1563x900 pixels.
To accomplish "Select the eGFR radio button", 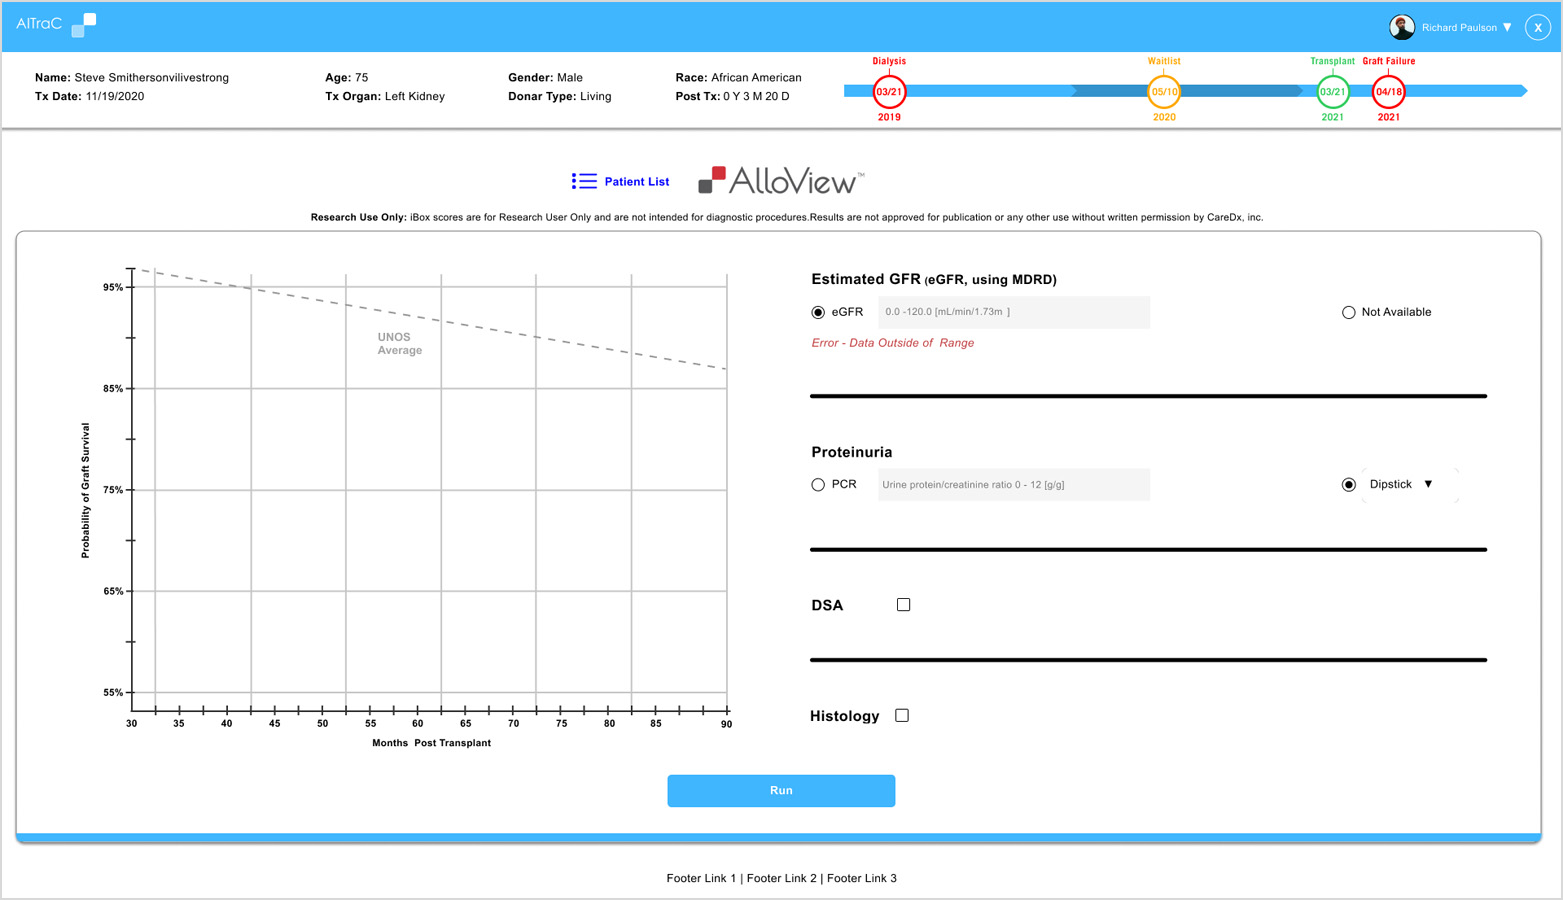I will point(817,312).
